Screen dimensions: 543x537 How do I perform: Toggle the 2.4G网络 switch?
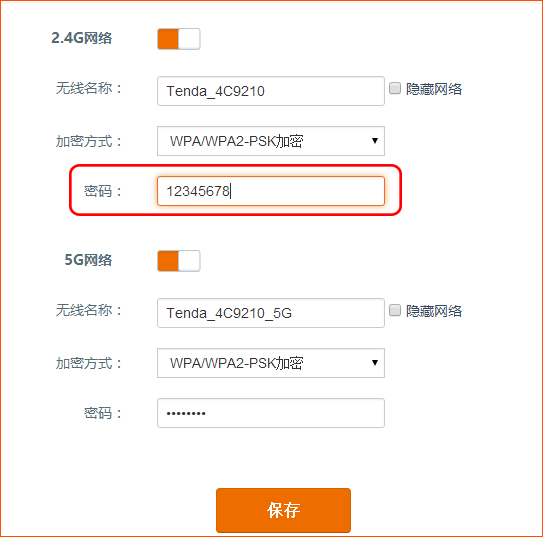point(179,39)
